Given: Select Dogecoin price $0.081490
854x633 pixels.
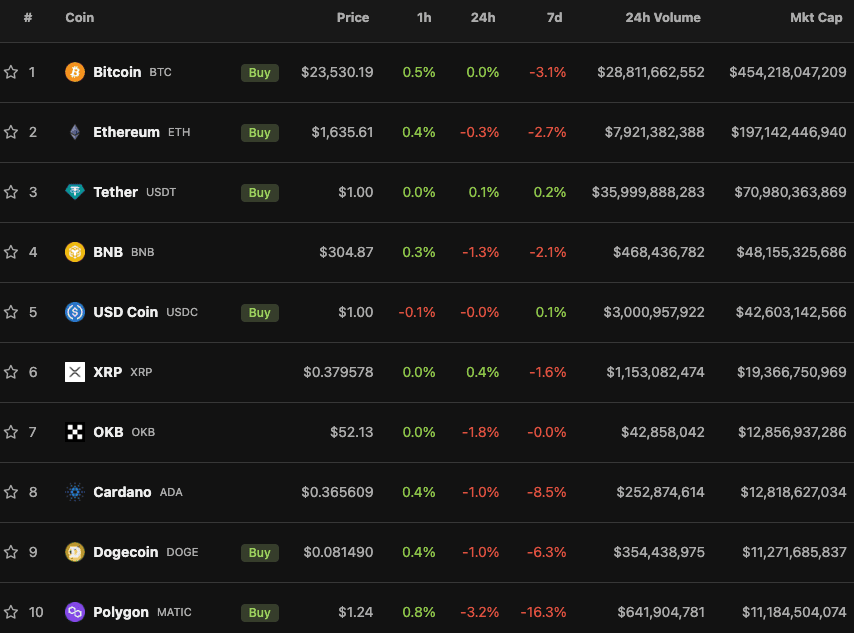Looking at the screenshot, I should (x=338, y=552).
